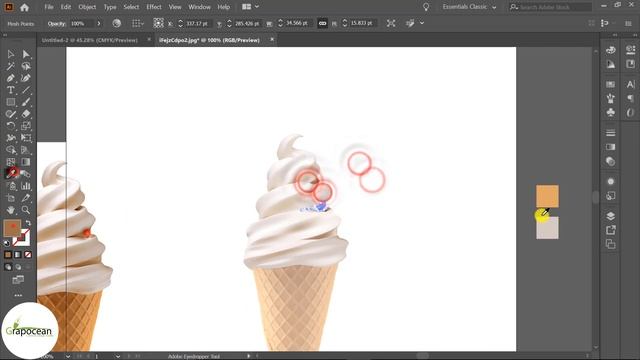
Task: Select the Magic Wand tool
Action: coord(11,66)
